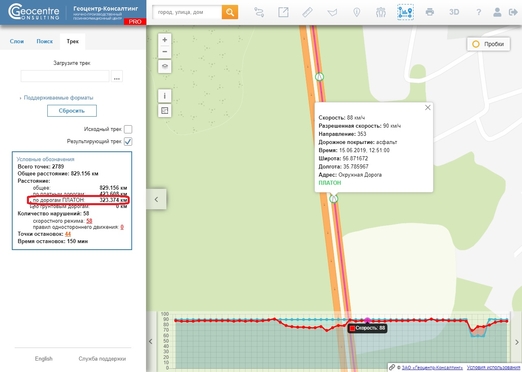Open the people/group icon in toolbar

(381, 12)
